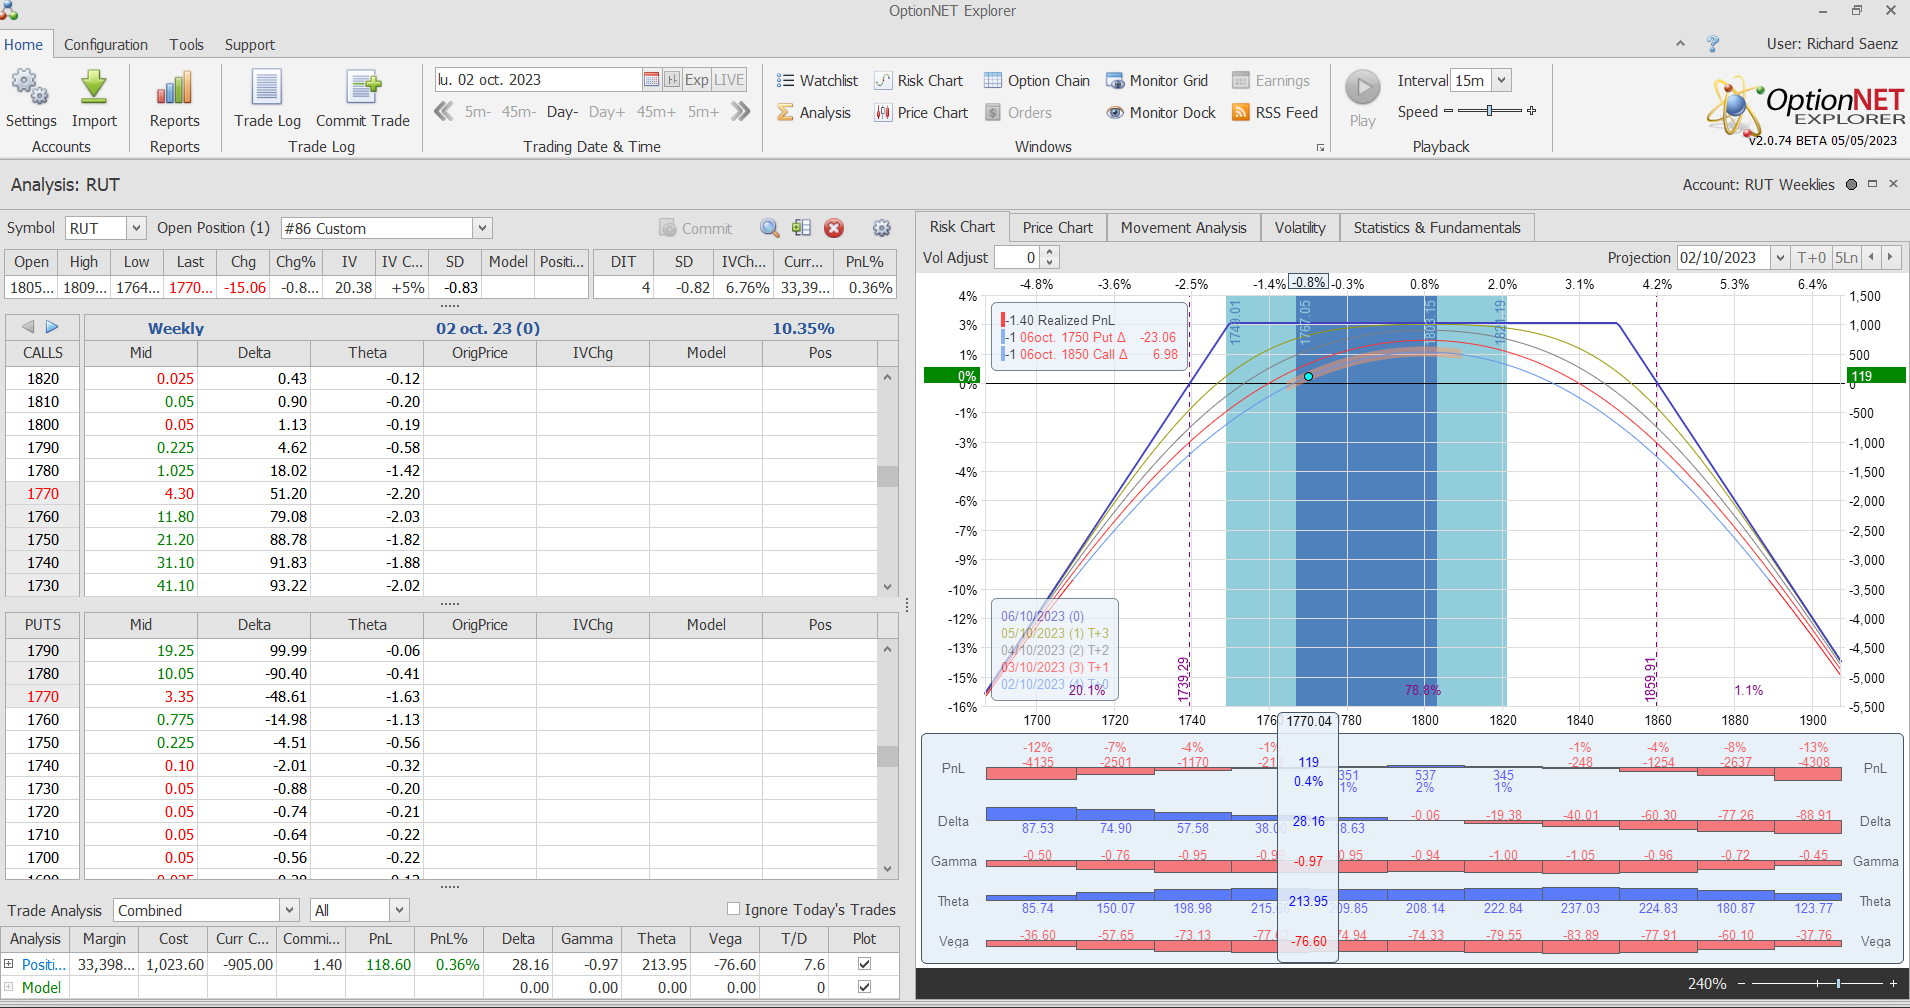Open the Home ribbon tab
Screen dimensions: 1910x1008
click(x=23, y=45)
